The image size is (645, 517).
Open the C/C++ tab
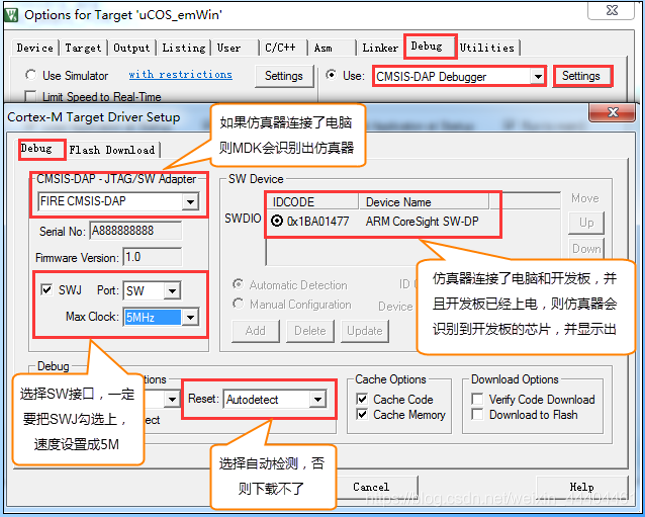tap(280, 48)
